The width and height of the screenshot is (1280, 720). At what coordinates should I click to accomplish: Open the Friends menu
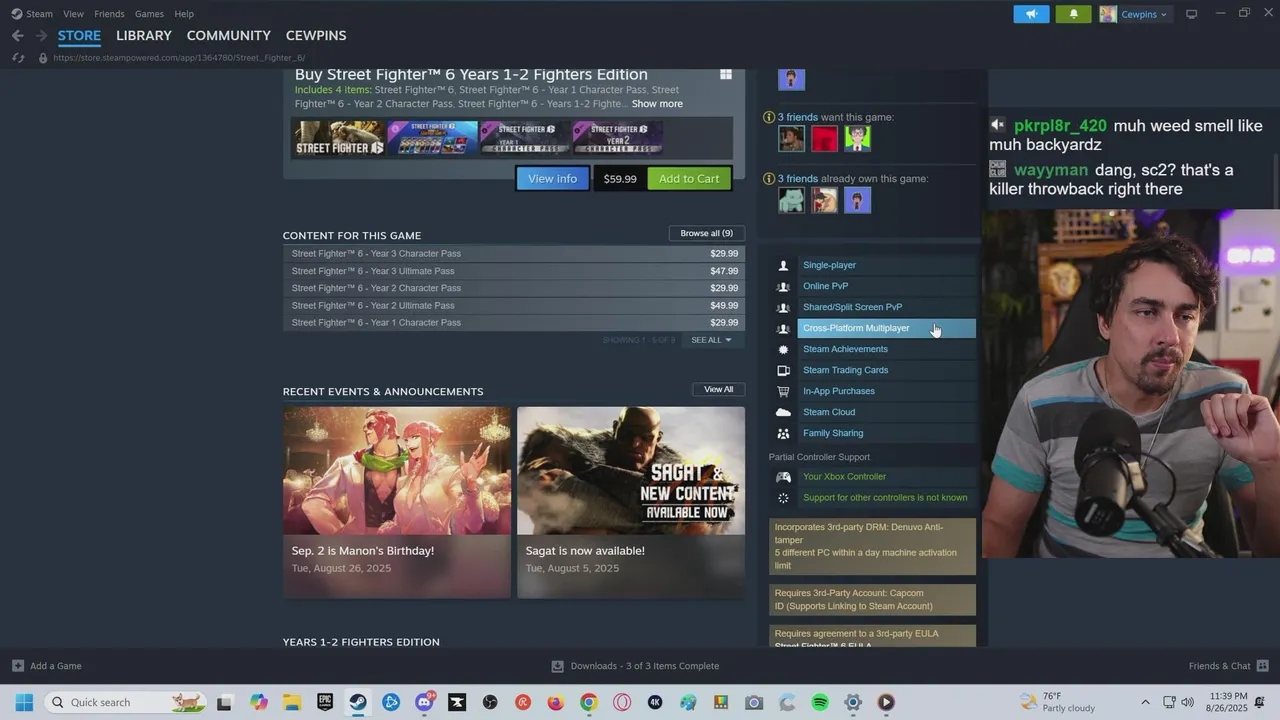pyautogui.click(x=109, y=14)
